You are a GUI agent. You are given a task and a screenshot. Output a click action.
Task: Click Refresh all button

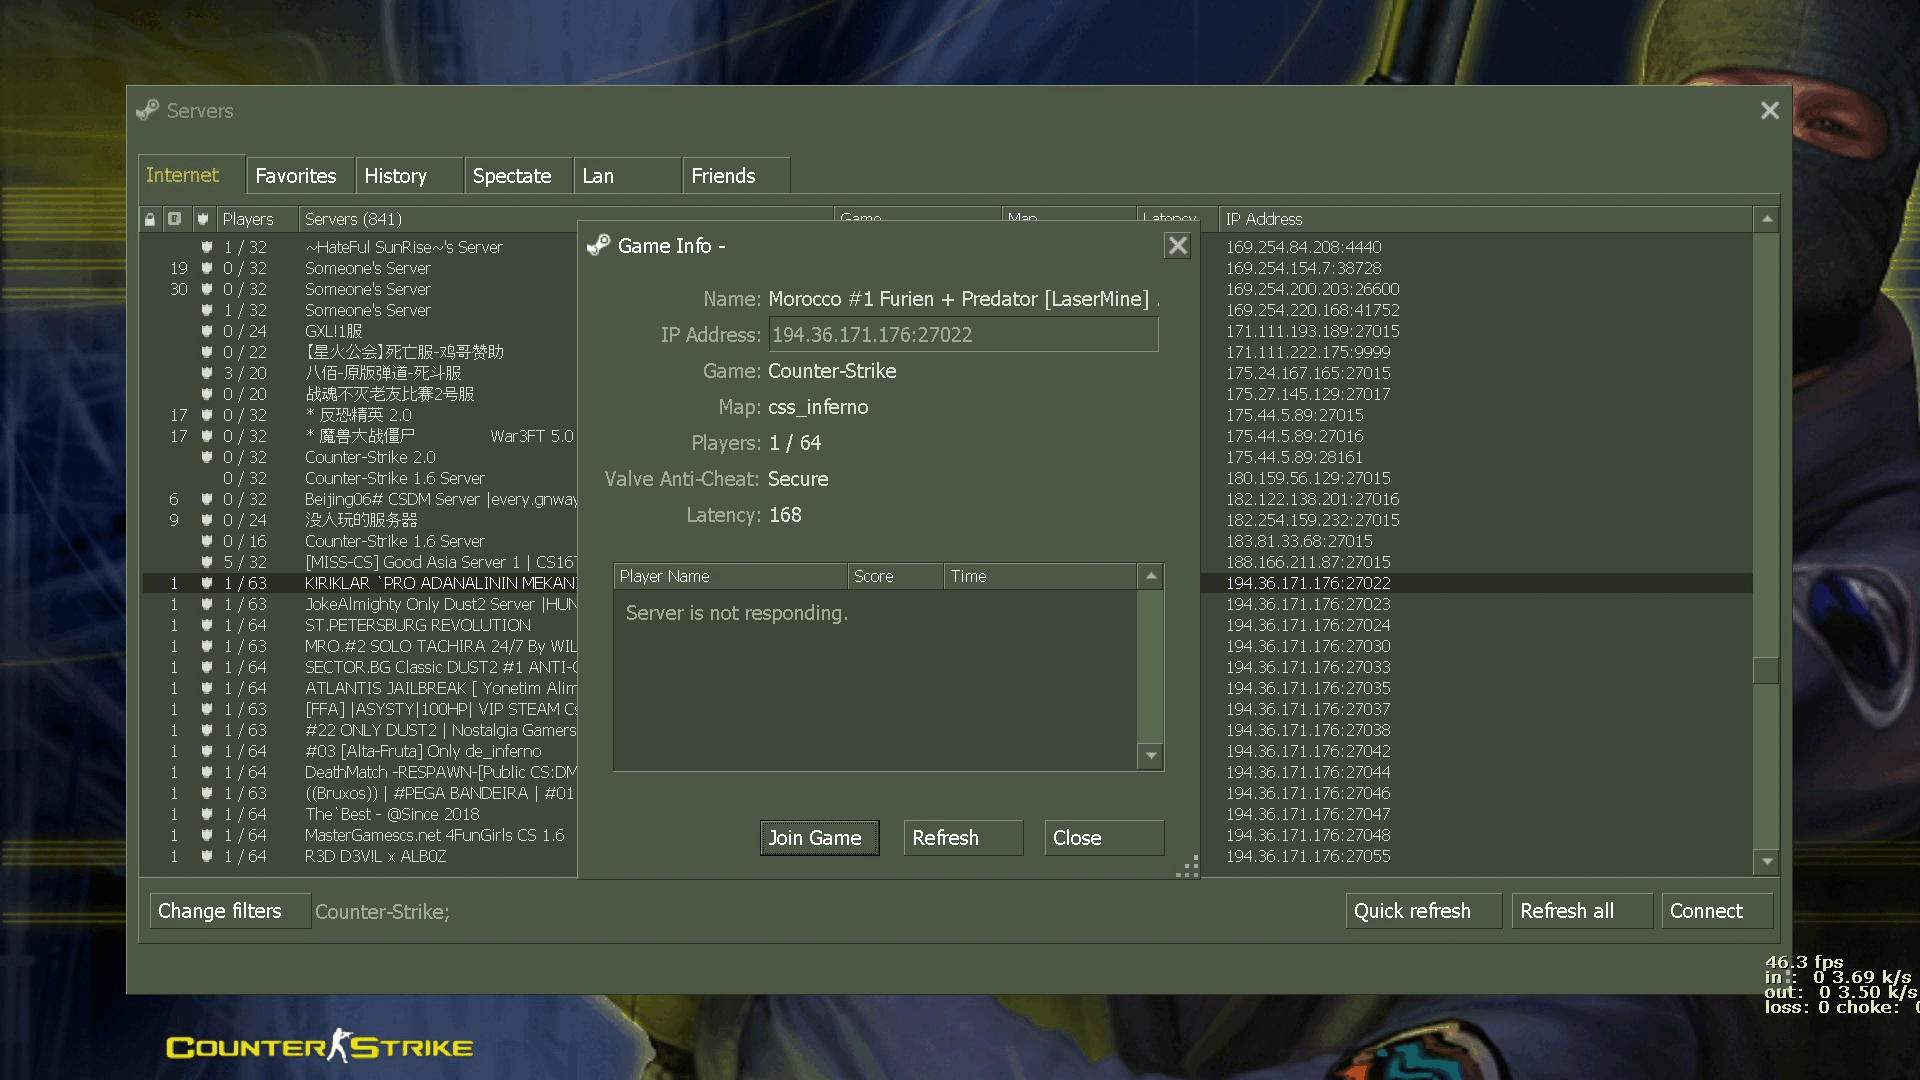pos(1567,911)
